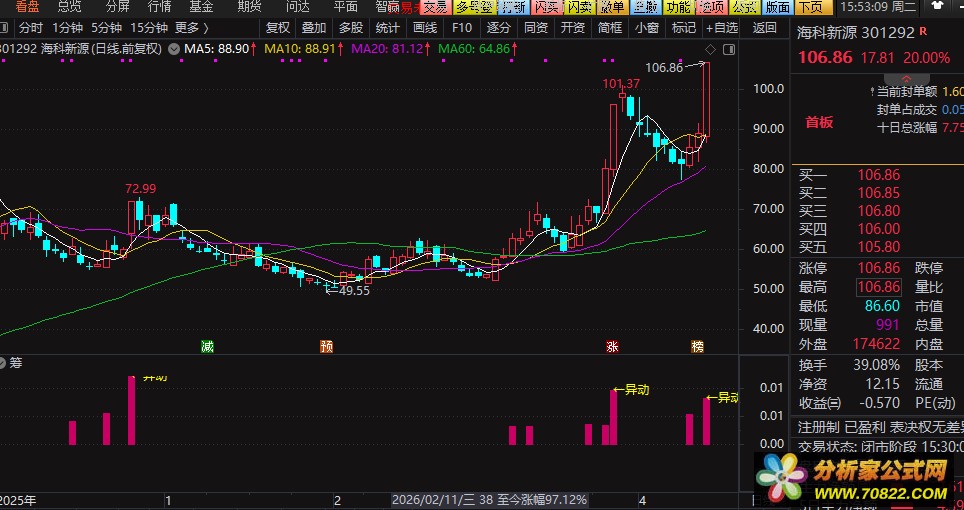The image size is (964, 510).
Task: Click the +自选 add to watchlist button
Action: [x=720, y=28]
